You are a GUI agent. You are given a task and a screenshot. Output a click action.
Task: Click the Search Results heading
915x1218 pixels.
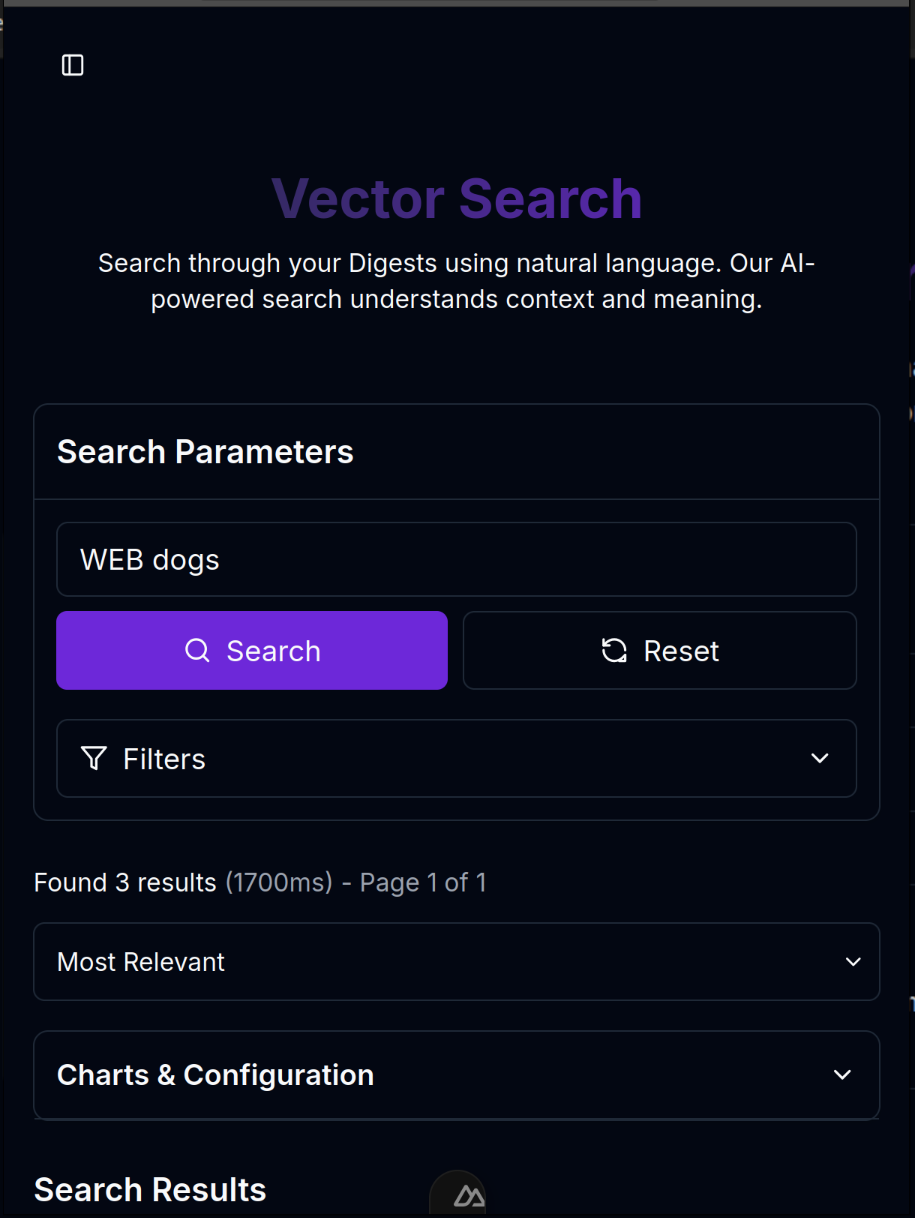pos(150,1190)
